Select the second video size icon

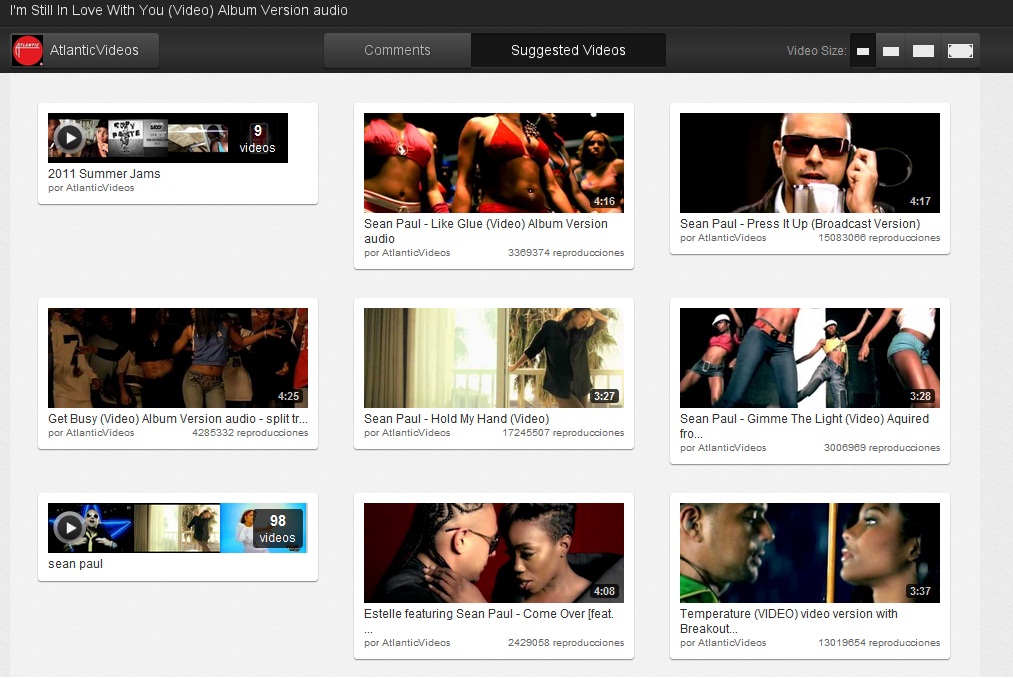891,51
